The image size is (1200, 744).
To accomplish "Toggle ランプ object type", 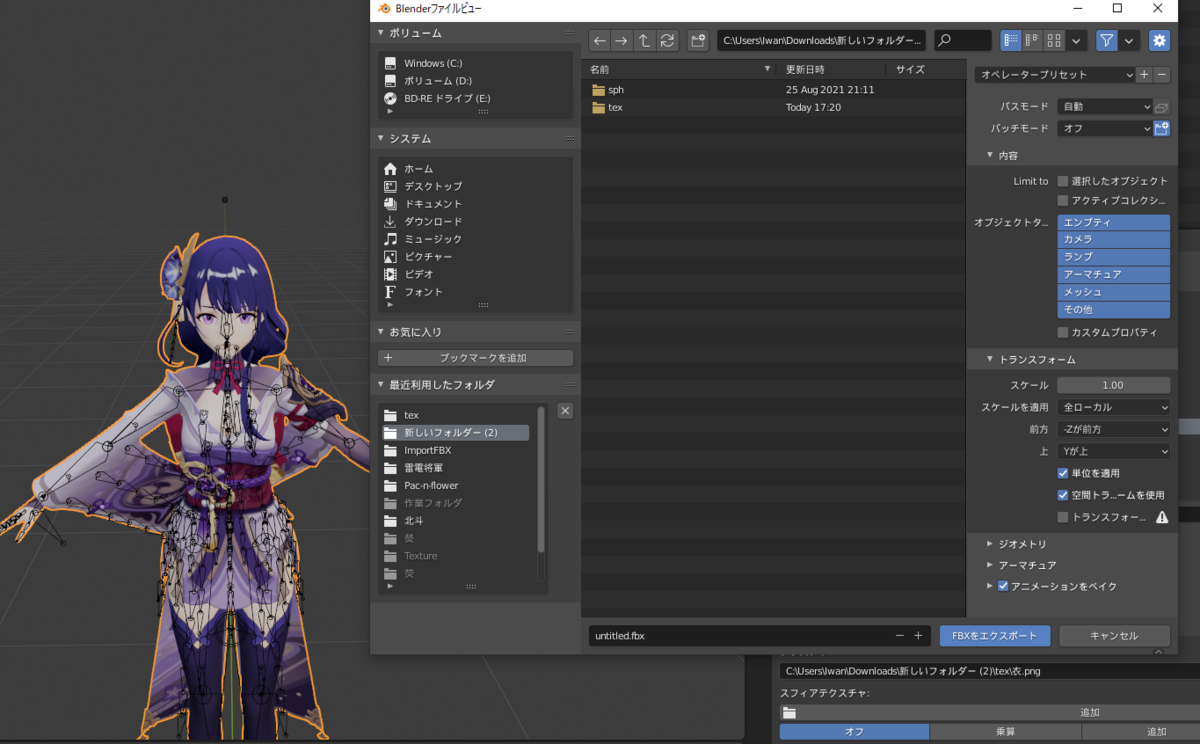I will tap(1113, 257).
